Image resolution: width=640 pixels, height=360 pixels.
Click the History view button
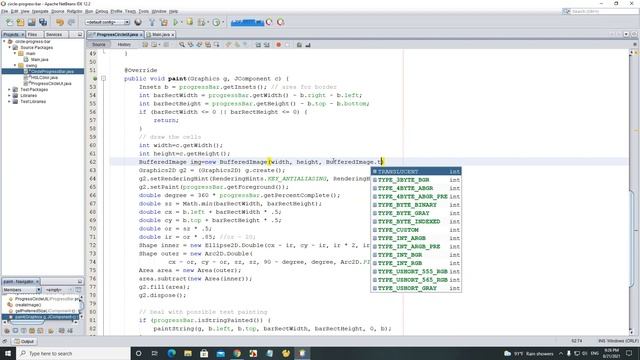point(124,44)
